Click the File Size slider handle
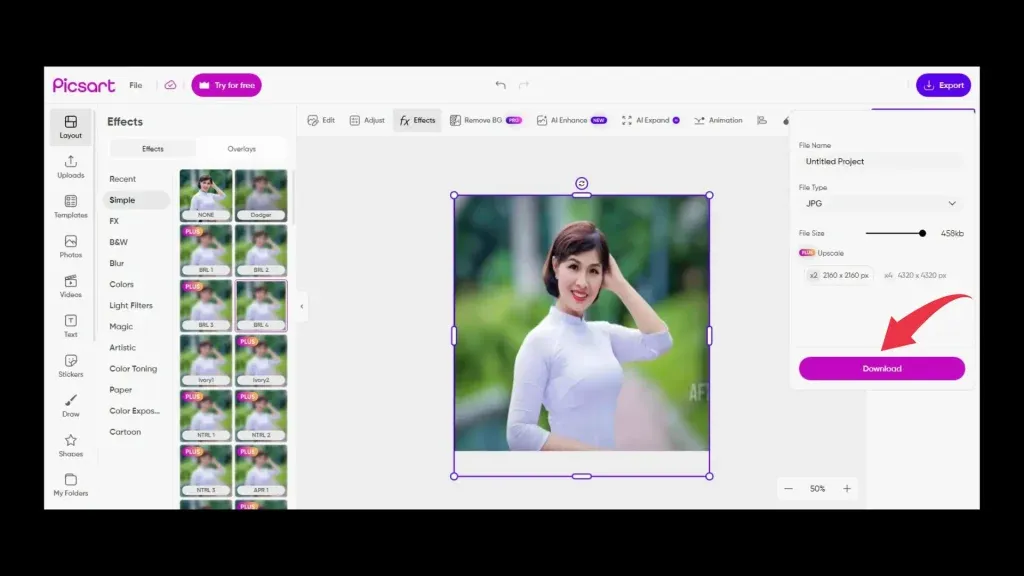The width and height of the screenshot is (1024, 576). pyautogui.click(x=922, y=233)
